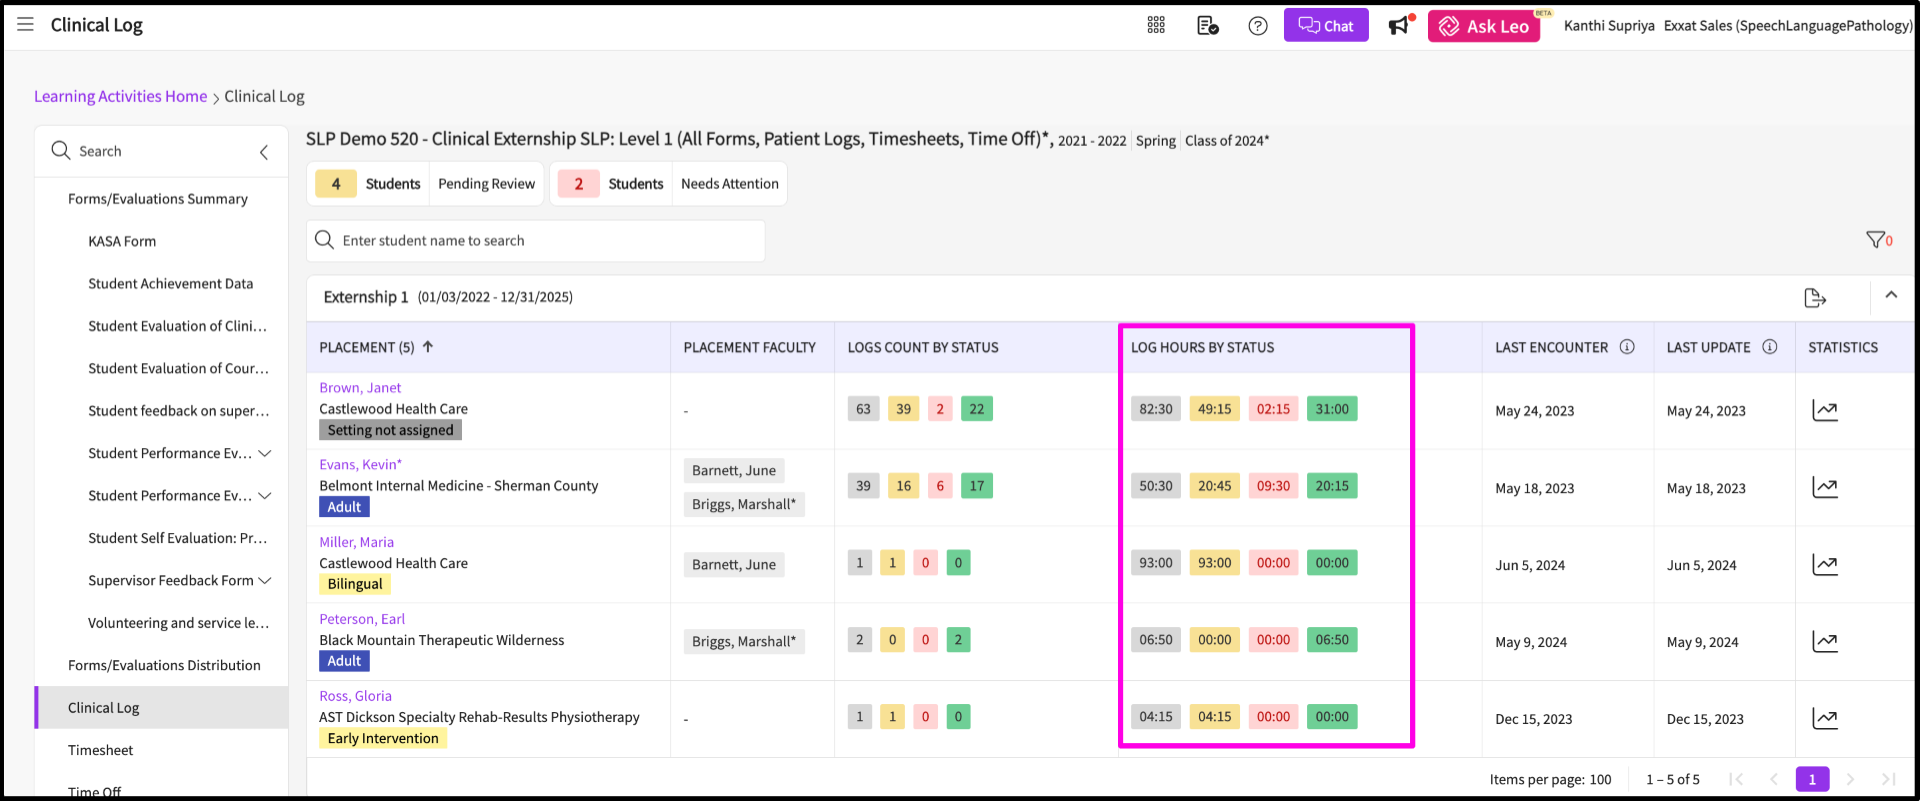The height and width of the screenshot is (801, 1920).
Task: Sort by the Placement column arrow
Action: pos(428,347)
